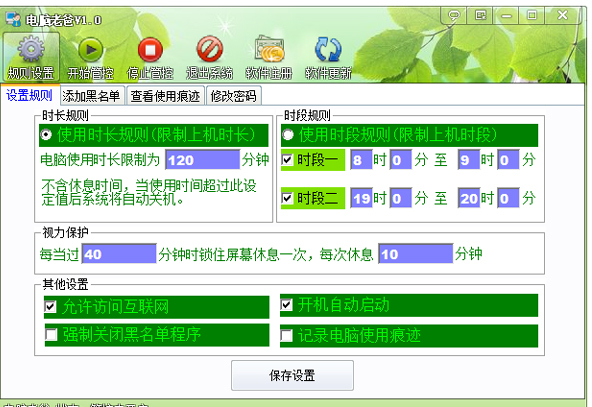Switch to the 添加黑名单 tab
Screen dimensions: 592x407
[91, 96]
